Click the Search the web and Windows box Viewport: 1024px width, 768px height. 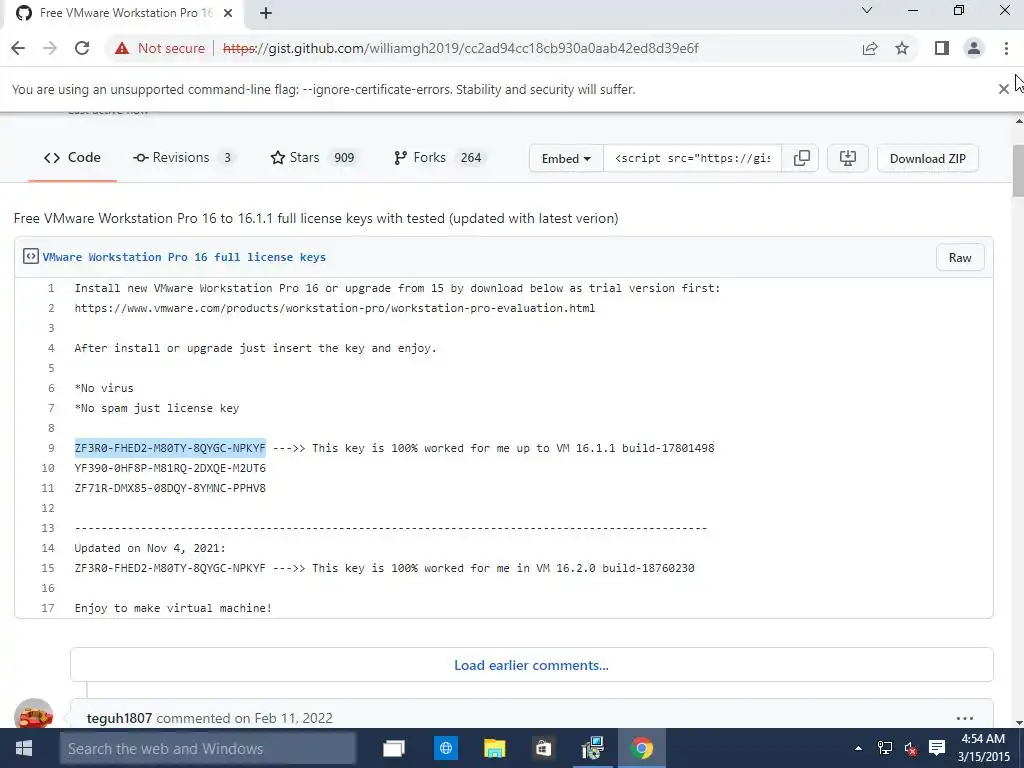(x=208, y=748)
